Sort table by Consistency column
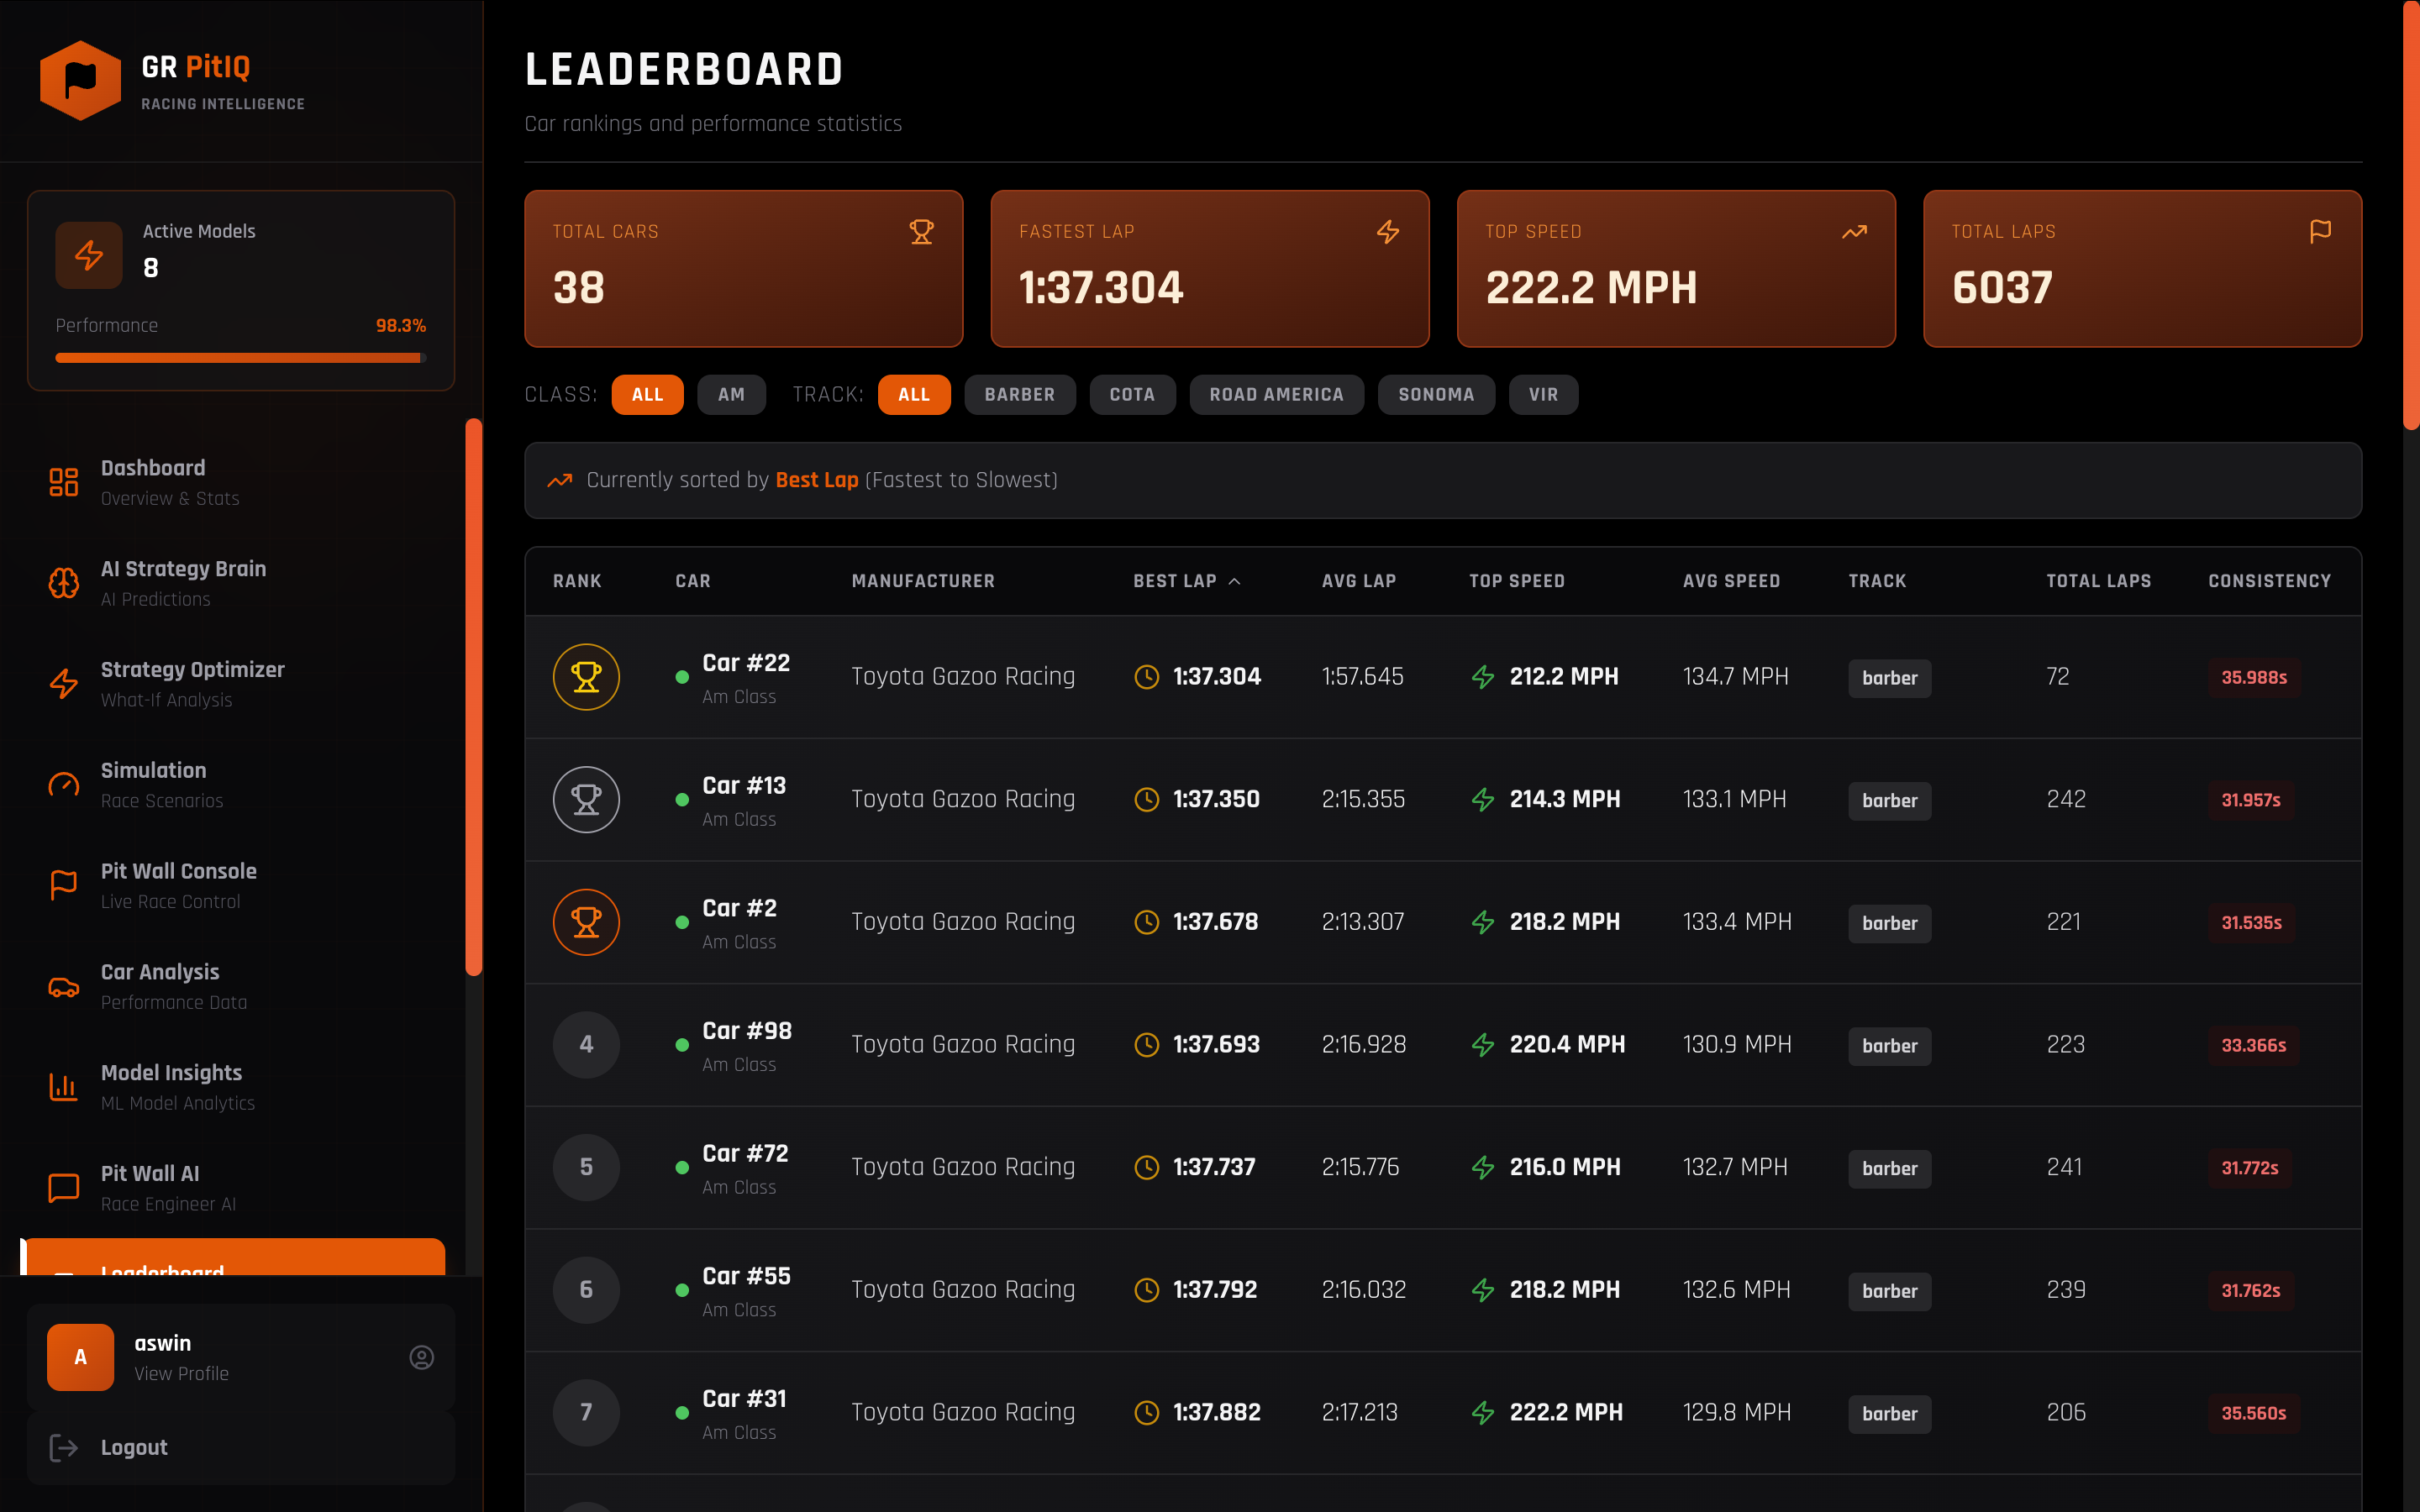 point(2269,581)
